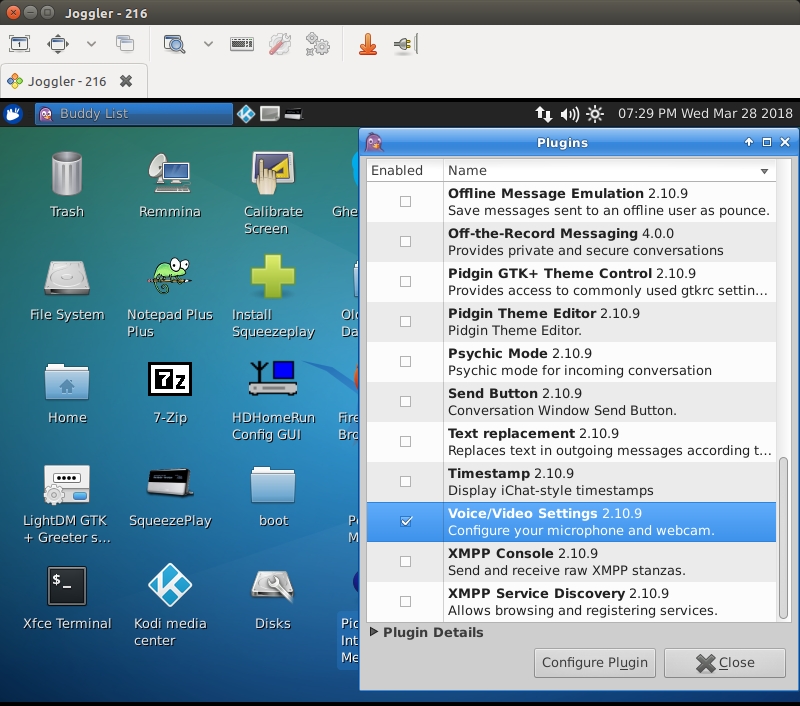The width and height of the screenshot is (800, 706).
Task: Enable the Text replacement plugin checkbox
Action: [x=406, y=441]
